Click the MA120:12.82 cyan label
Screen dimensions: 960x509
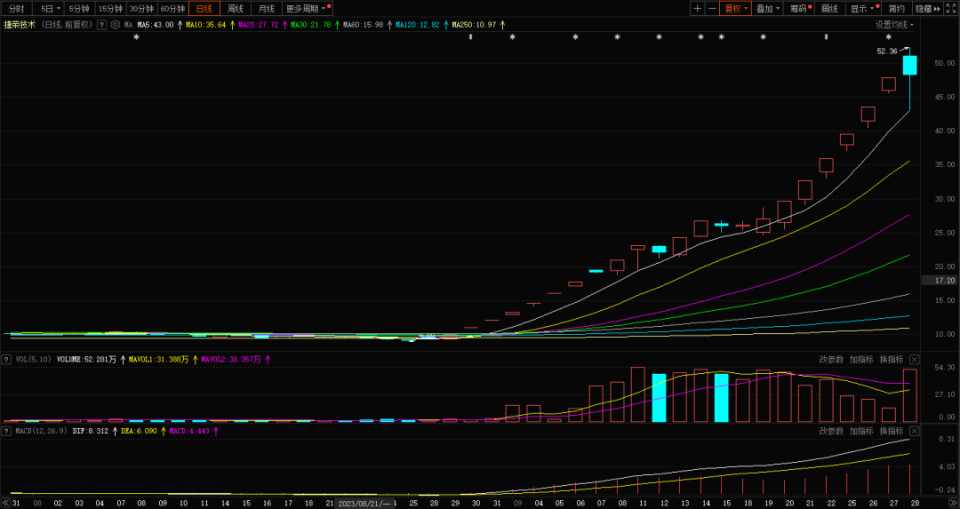coord(418,25)
